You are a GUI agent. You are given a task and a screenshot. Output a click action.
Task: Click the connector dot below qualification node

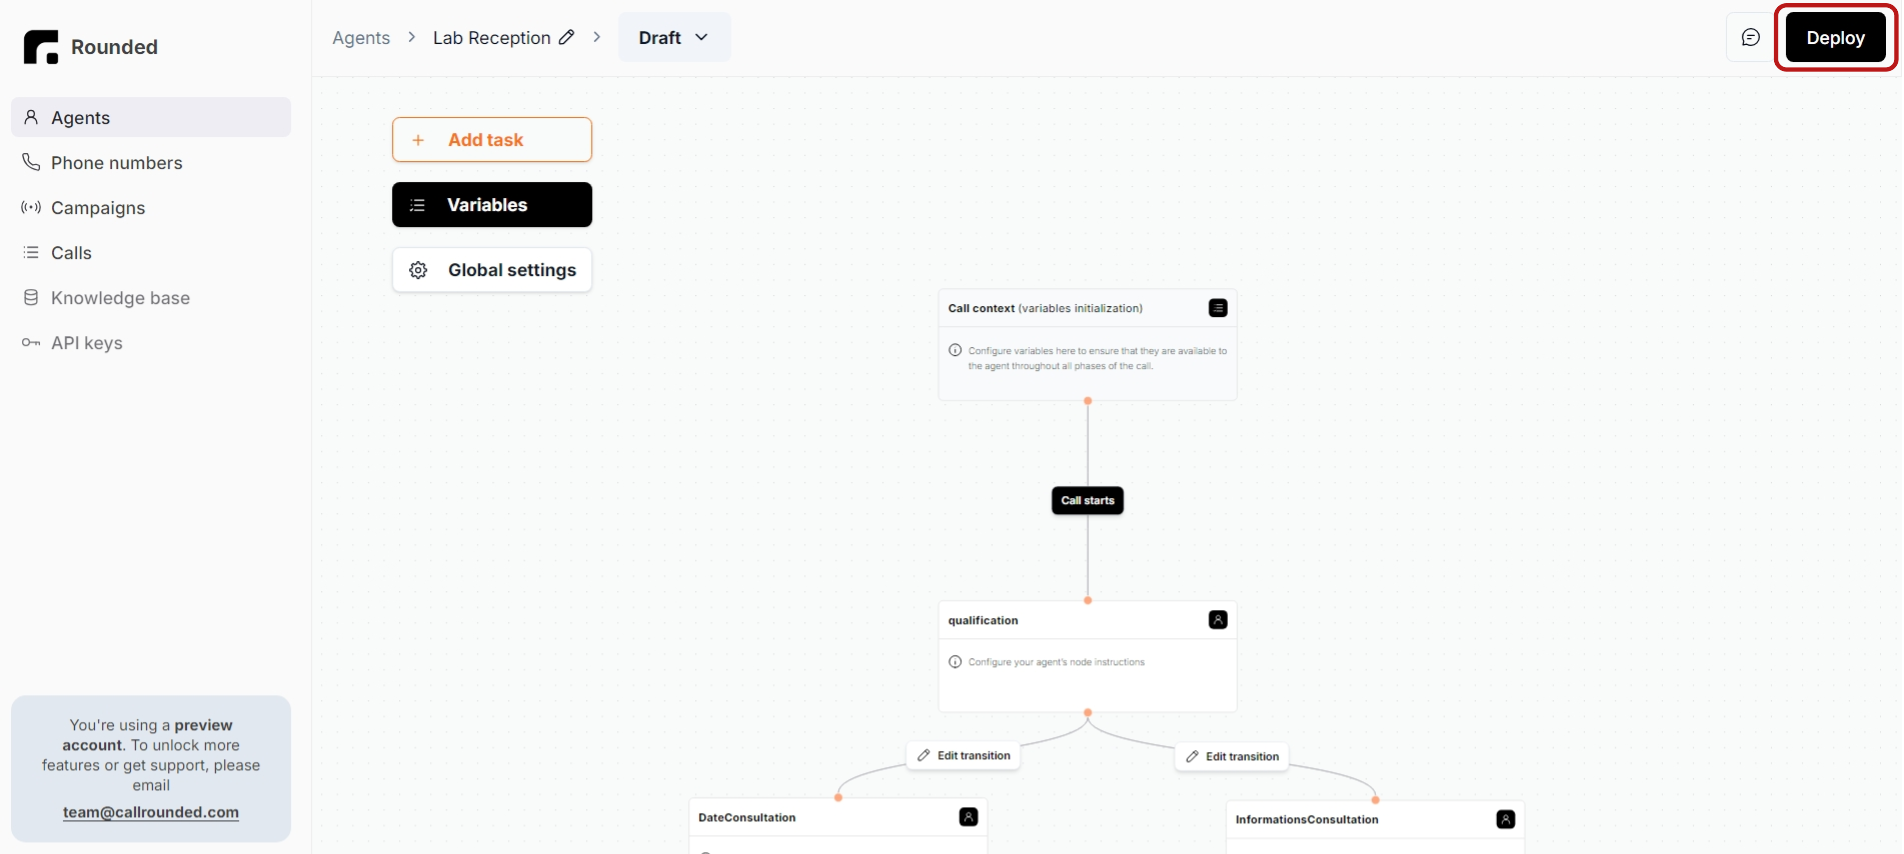point(1088,713)
